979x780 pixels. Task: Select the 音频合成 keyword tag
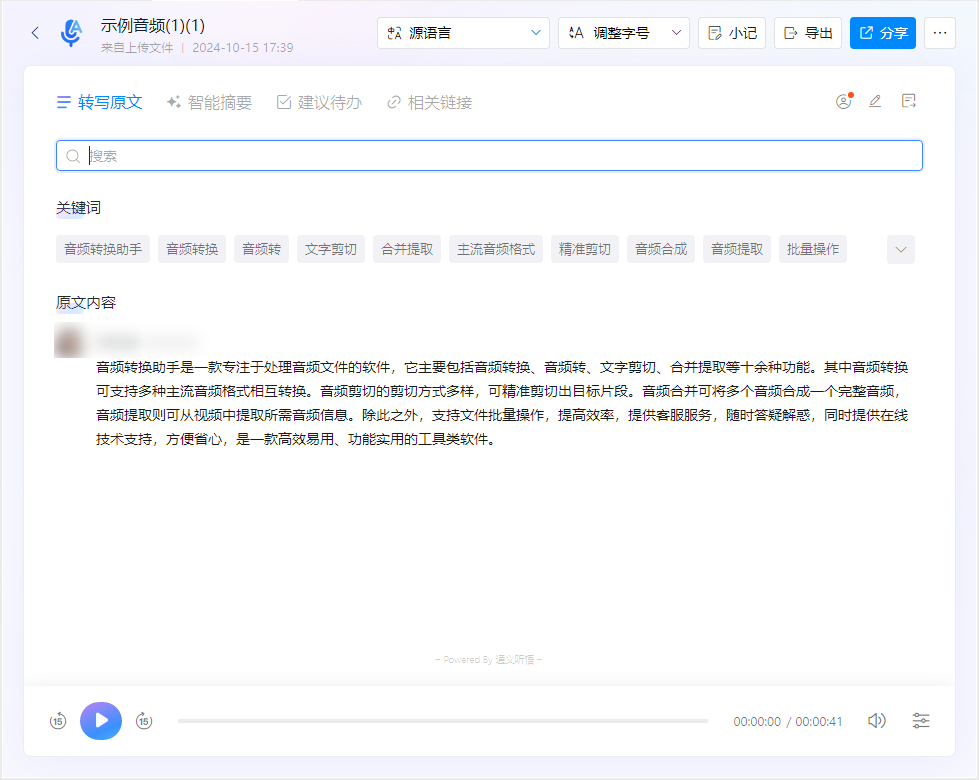[x=661, y=249]
